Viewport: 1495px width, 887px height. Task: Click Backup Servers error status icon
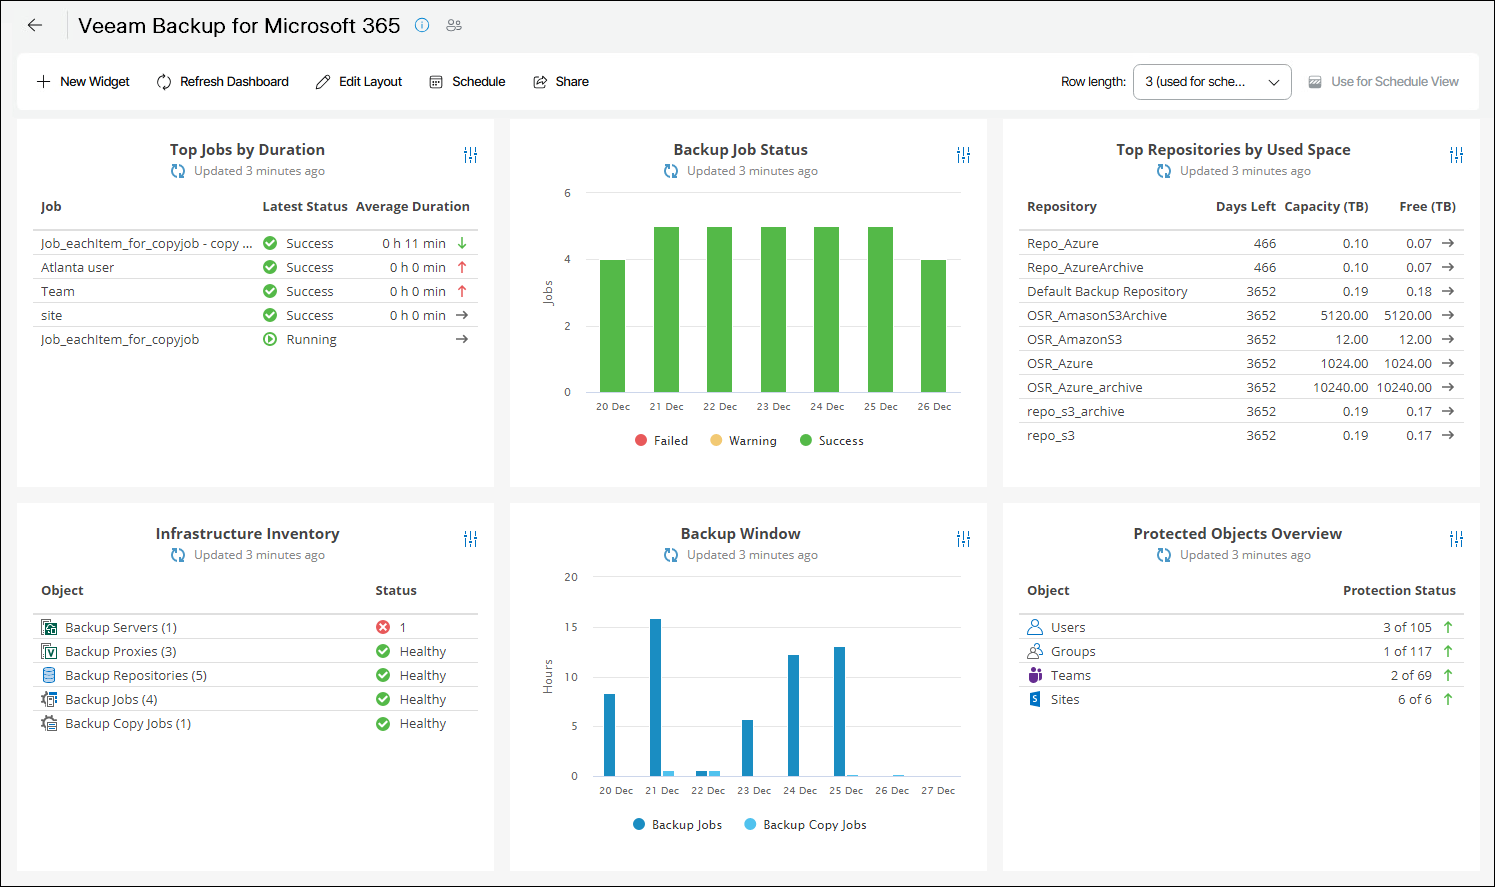pyautogui.click(x=383, y=627)
